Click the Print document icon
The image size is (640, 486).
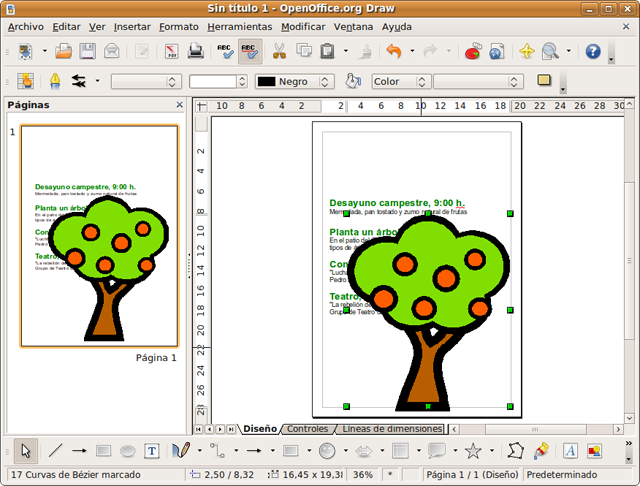coord(196,50)
